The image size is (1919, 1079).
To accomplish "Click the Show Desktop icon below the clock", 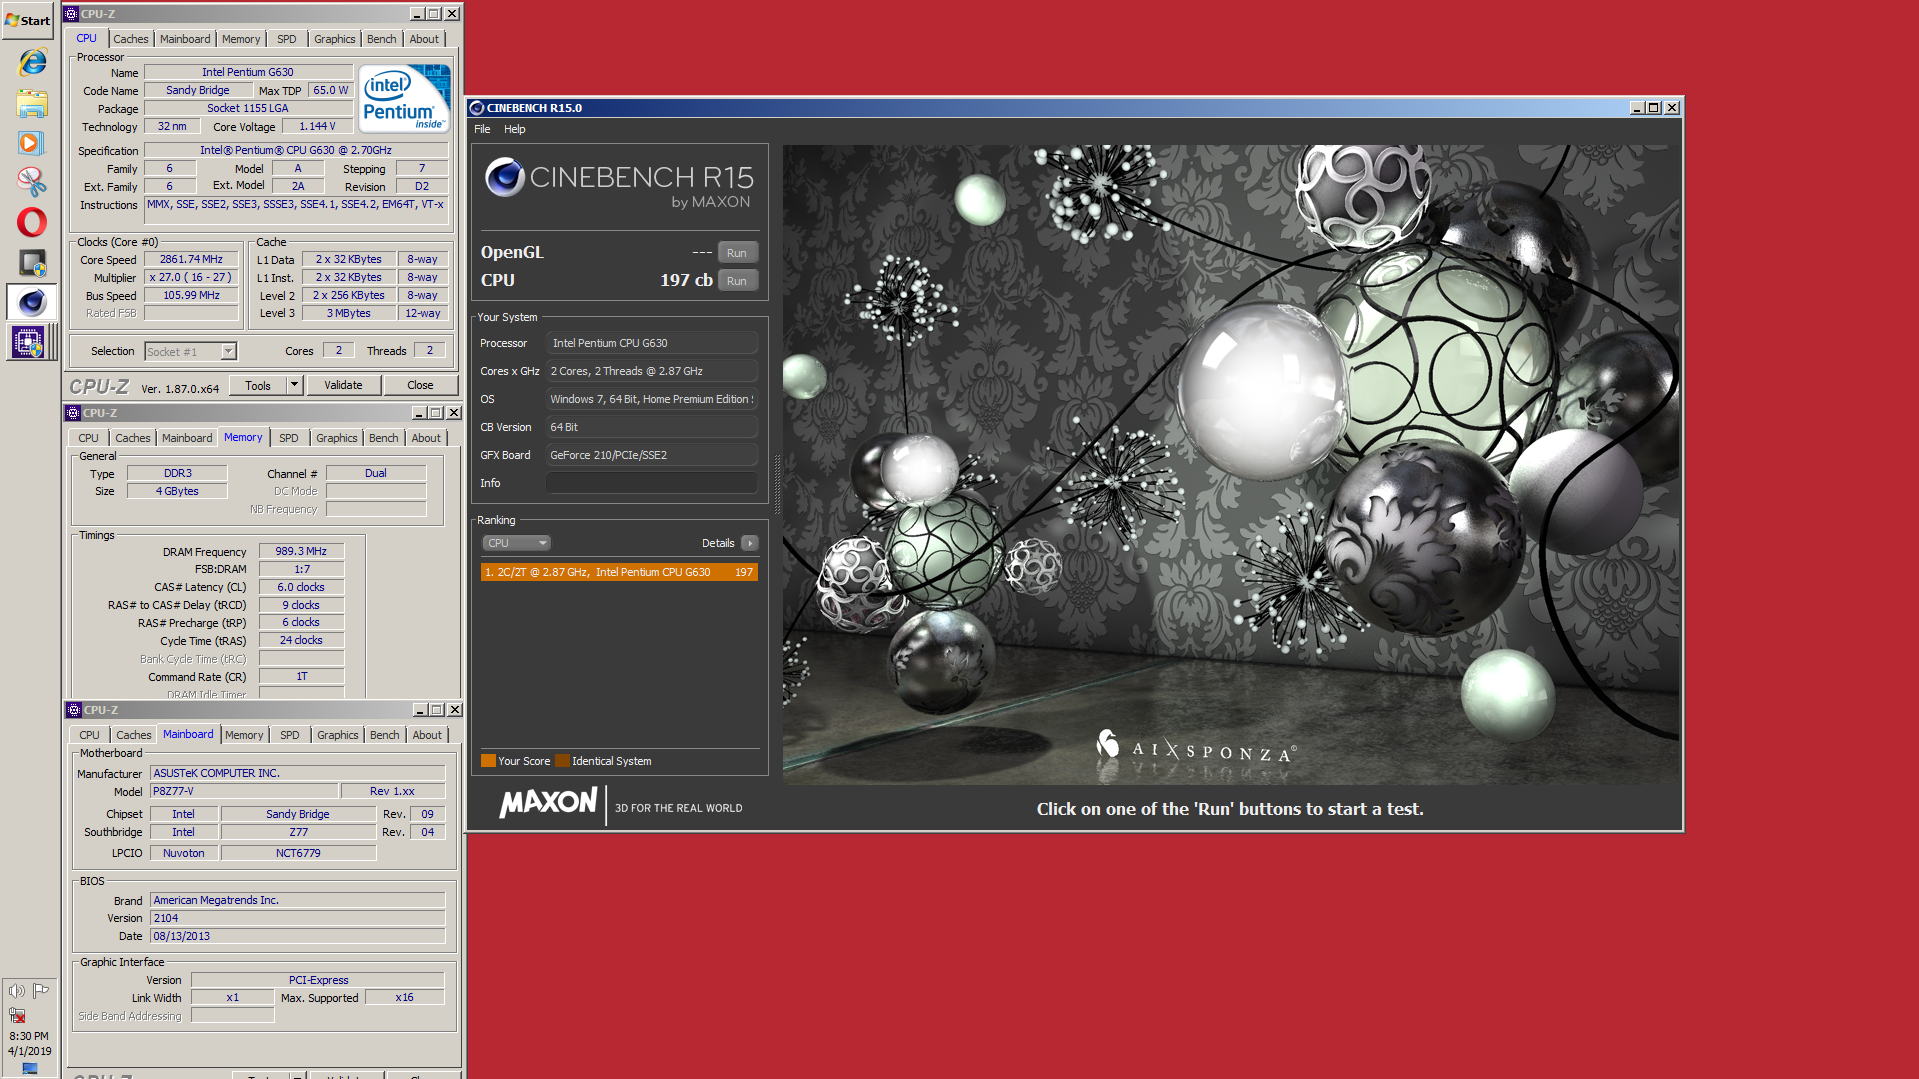I will point(30,1069).
